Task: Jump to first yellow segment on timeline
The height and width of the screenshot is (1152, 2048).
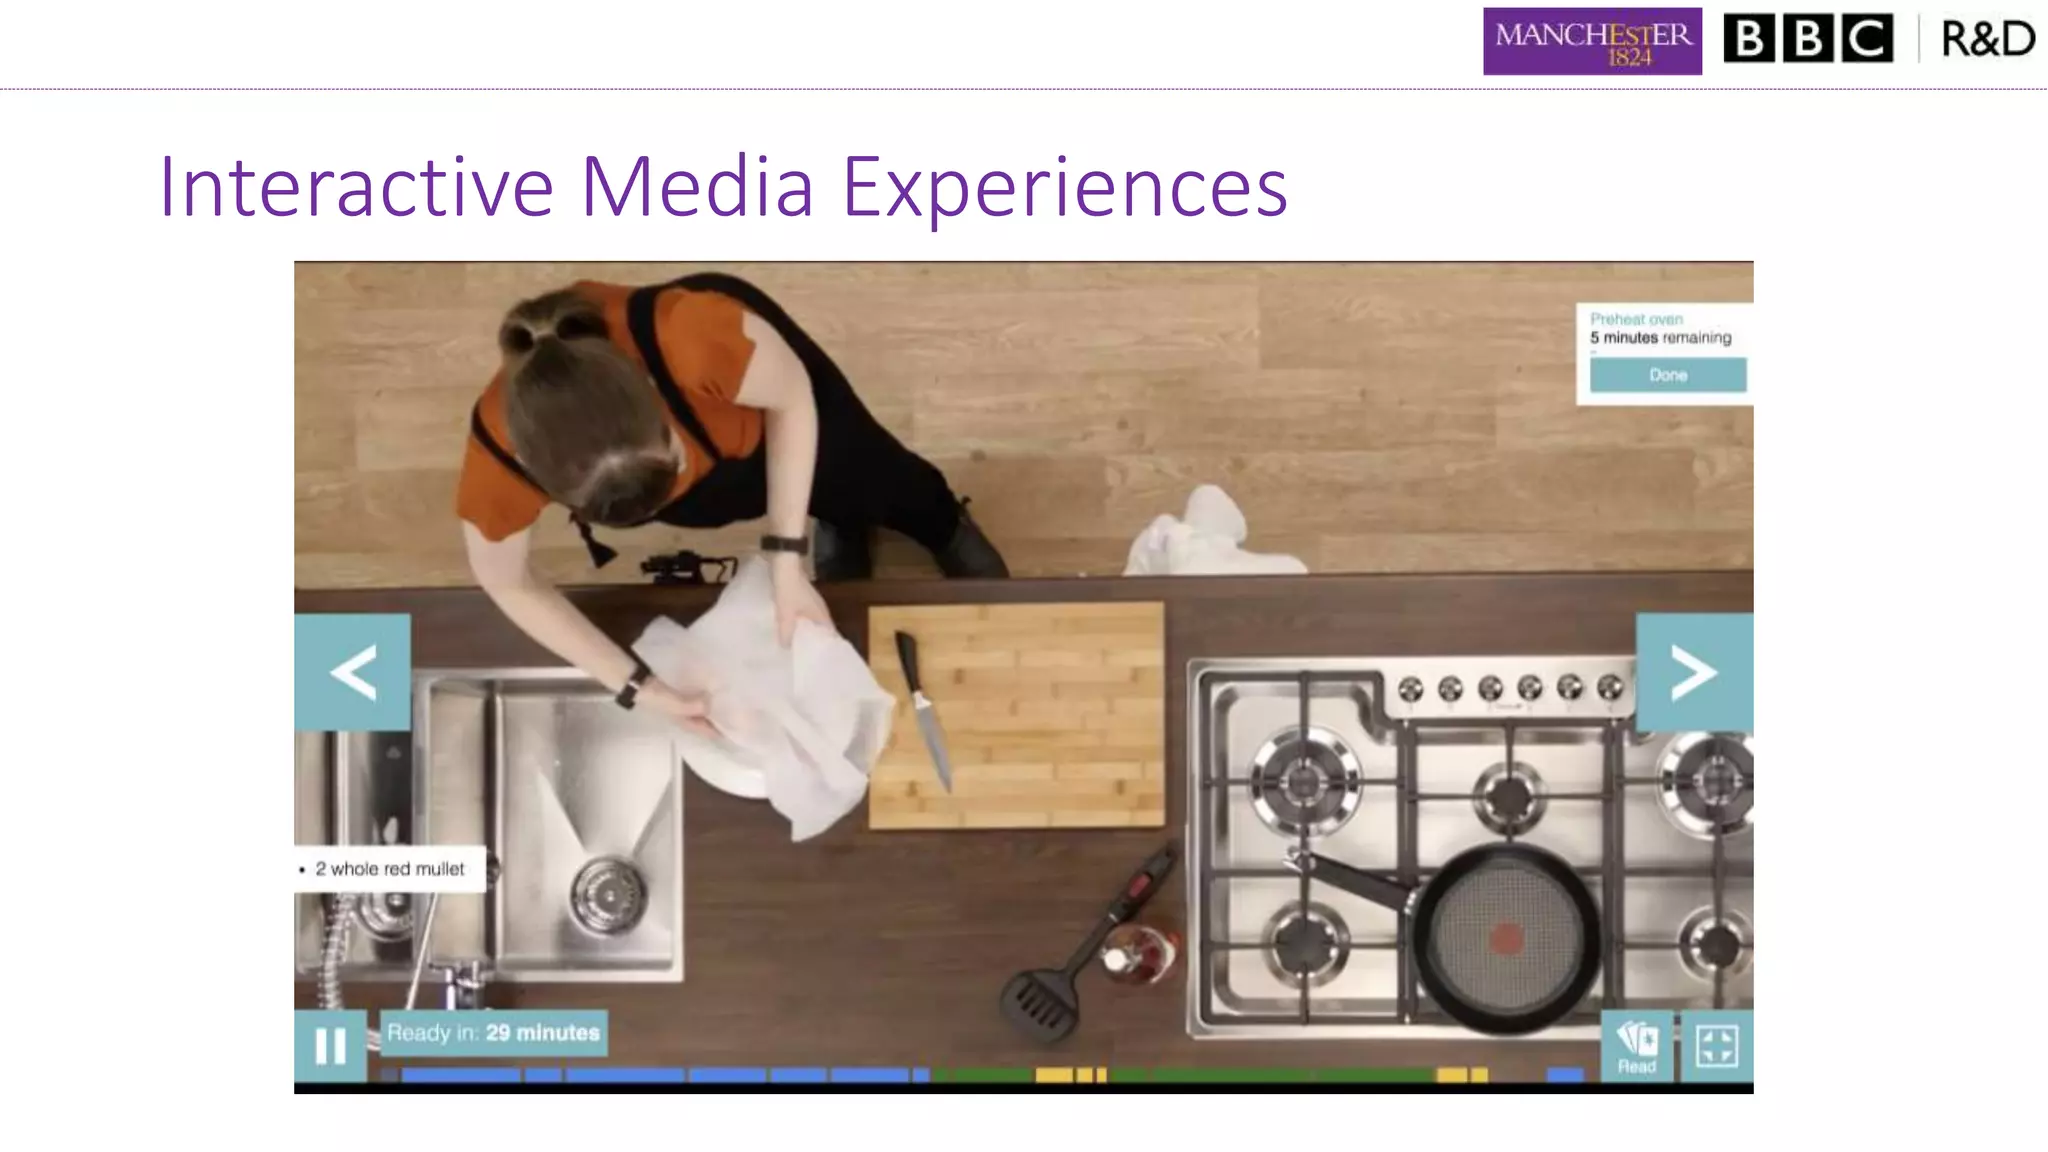Action: click(1053, 1075)
